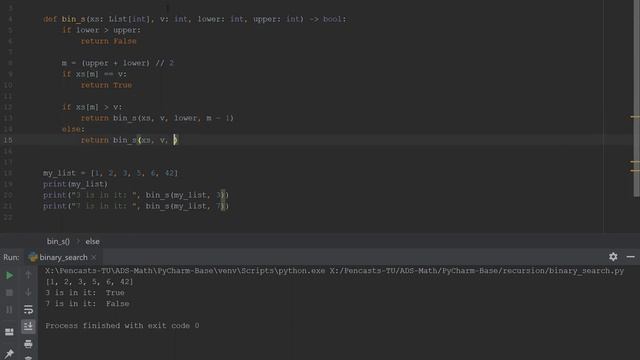Hide the Run tool window
The height and width of the screenshot is (360, 640).
tap(631, 257)
